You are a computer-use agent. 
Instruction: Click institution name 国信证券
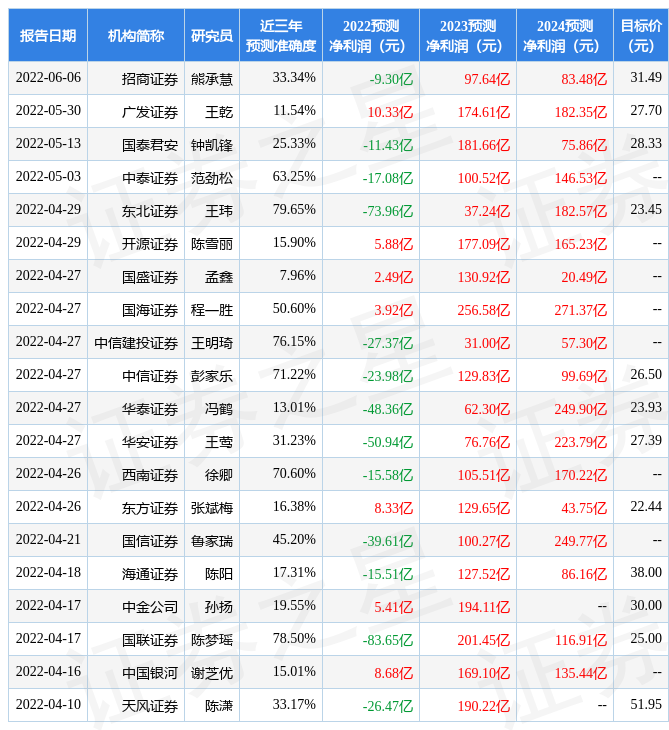[x=150, y=542]
